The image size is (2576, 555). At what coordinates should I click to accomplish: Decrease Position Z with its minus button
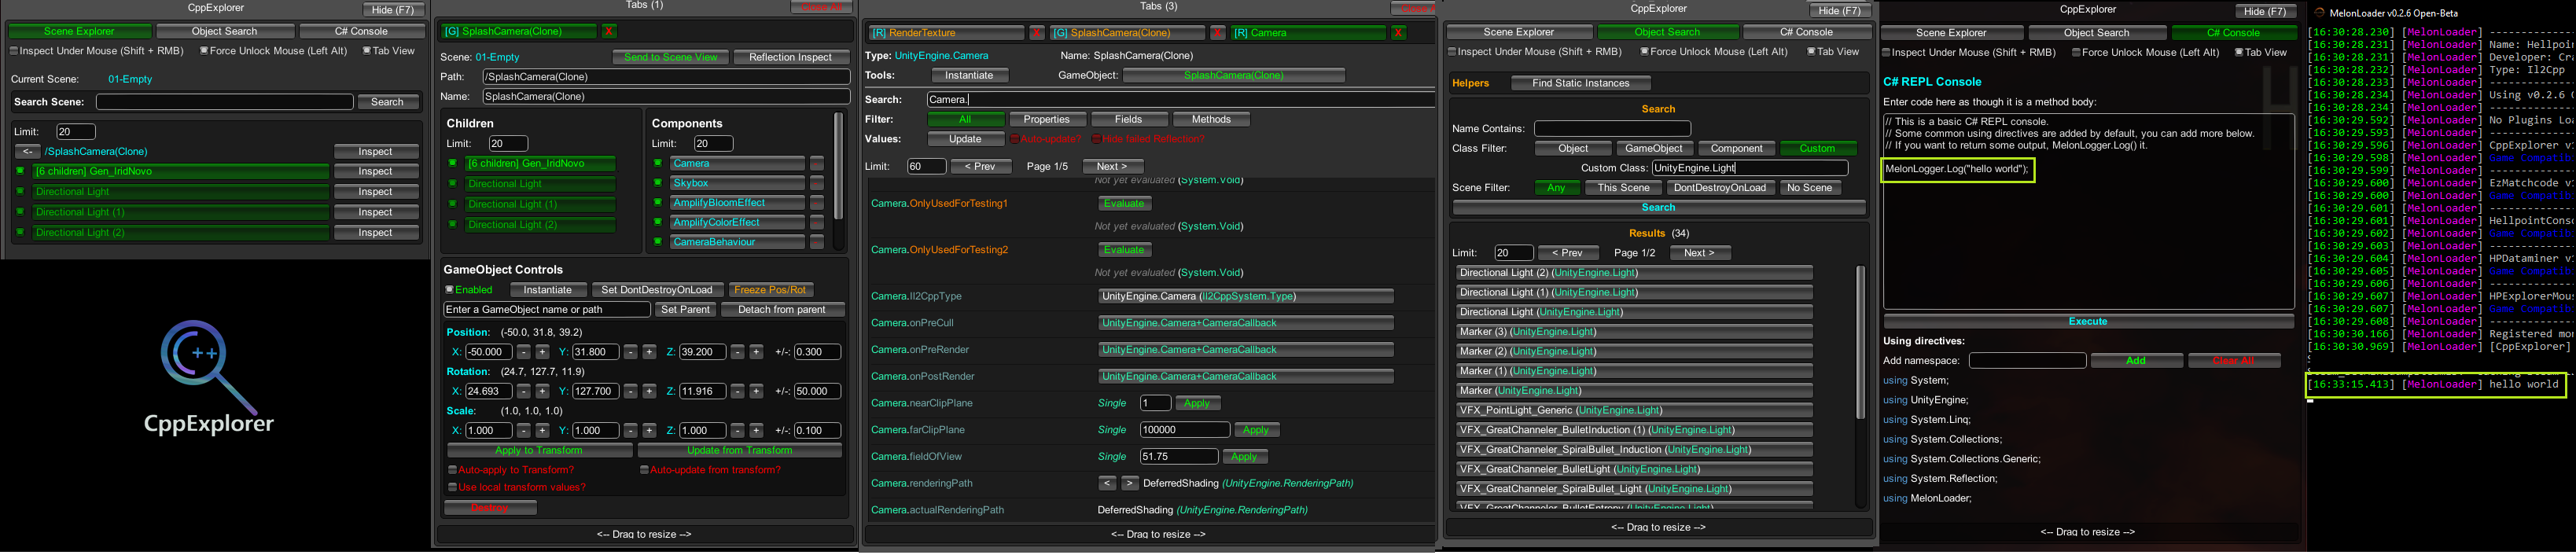click(x=737, y=353)
